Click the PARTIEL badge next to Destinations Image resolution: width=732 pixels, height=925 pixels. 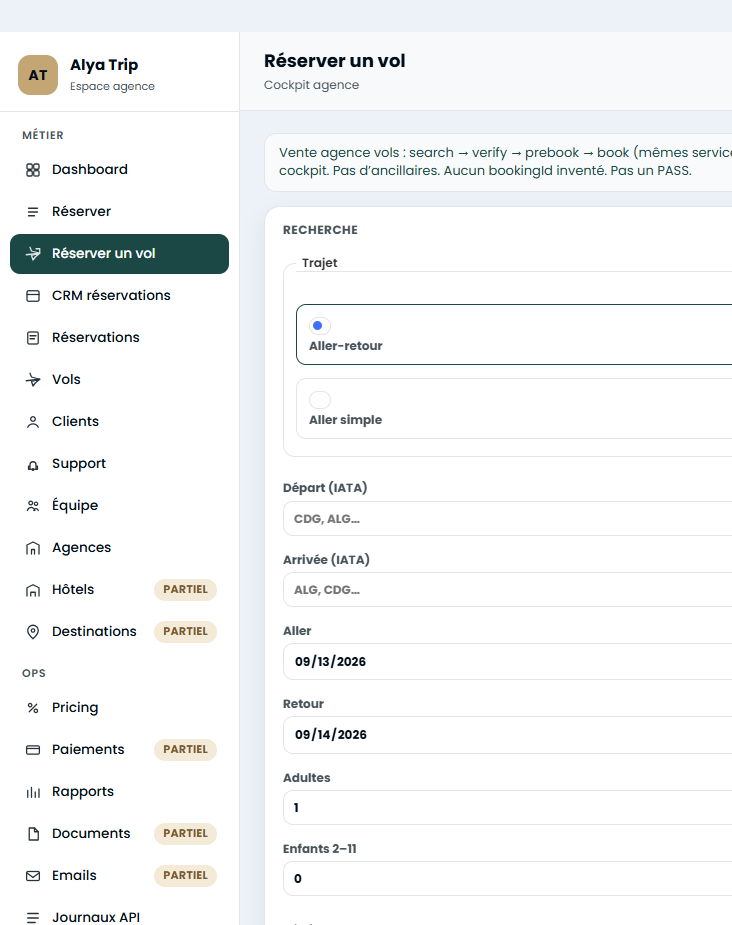pyautogui.click(x=185, y=631)
